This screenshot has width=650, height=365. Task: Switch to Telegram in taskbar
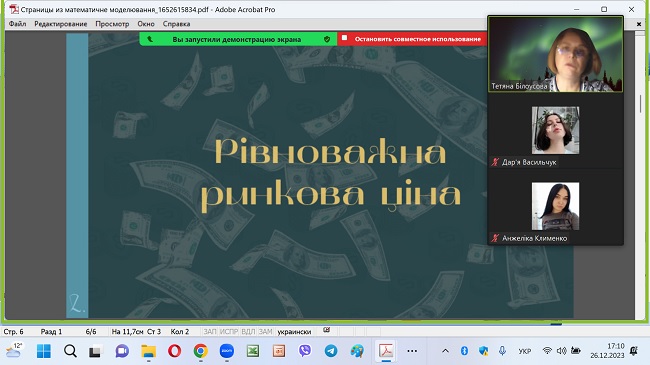[331, 351]
